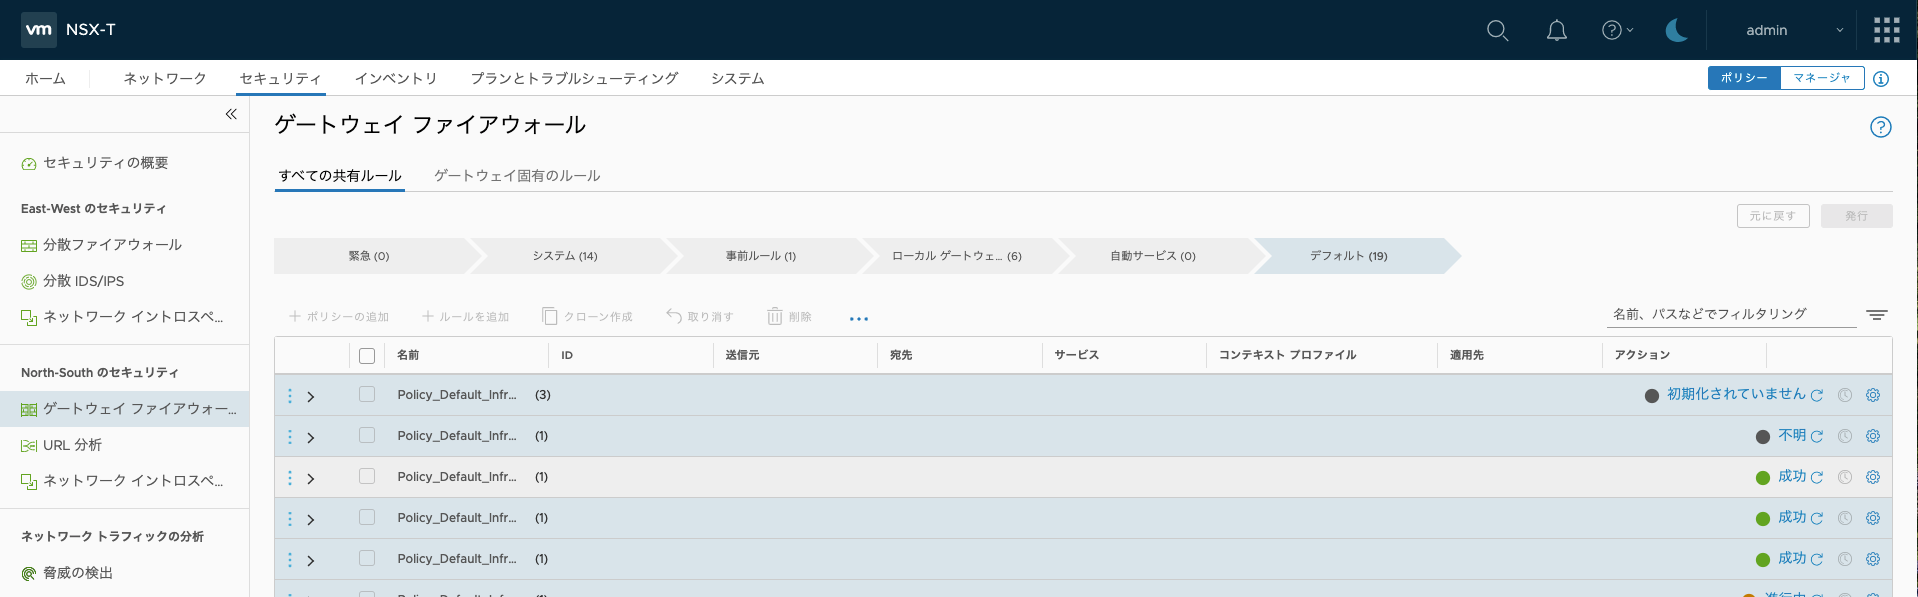The width and height of the screenshot is (1918, 597).
Task: Open the インベントリ menu tab
Action: [396, 78]
